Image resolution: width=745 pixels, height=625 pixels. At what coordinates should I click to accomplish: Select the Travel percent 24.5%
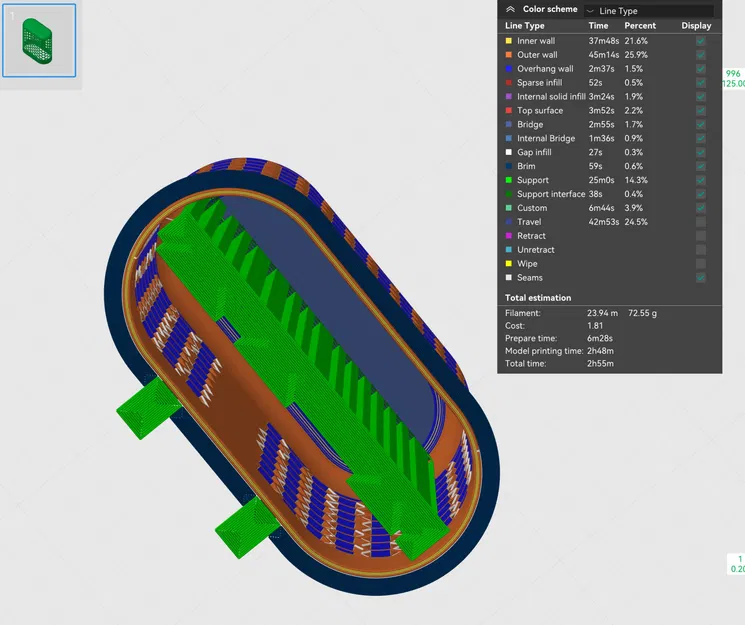[636, 222]
